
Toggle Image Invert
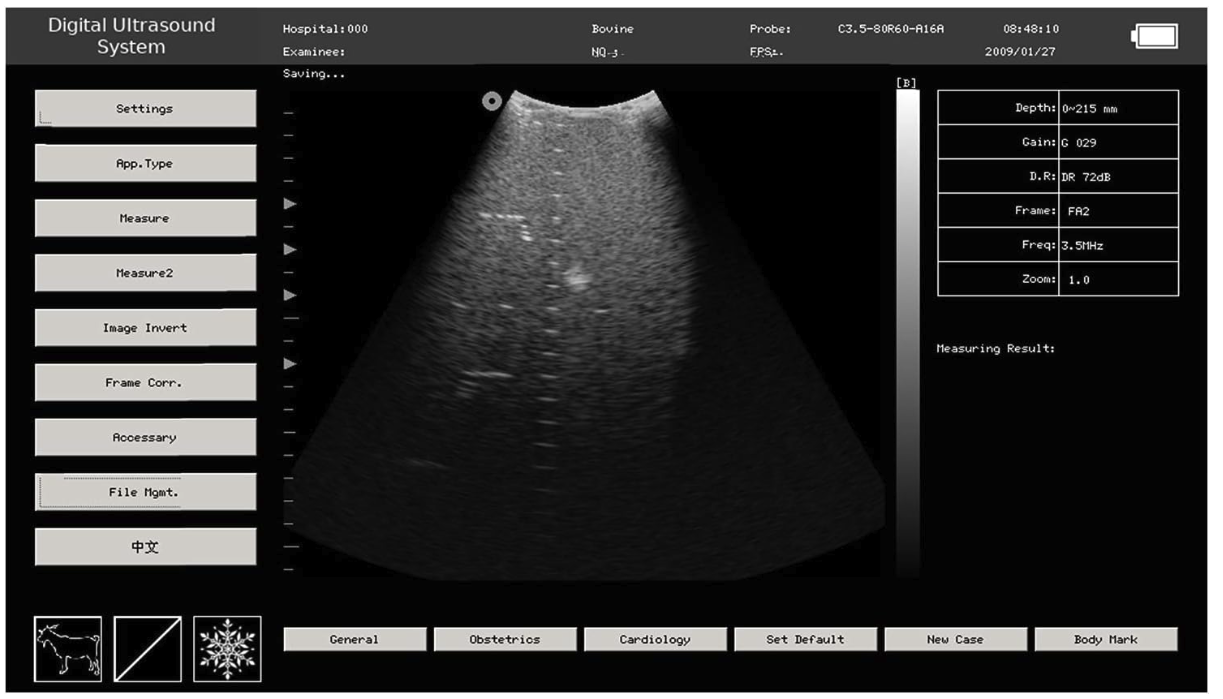tap(145, 328)
